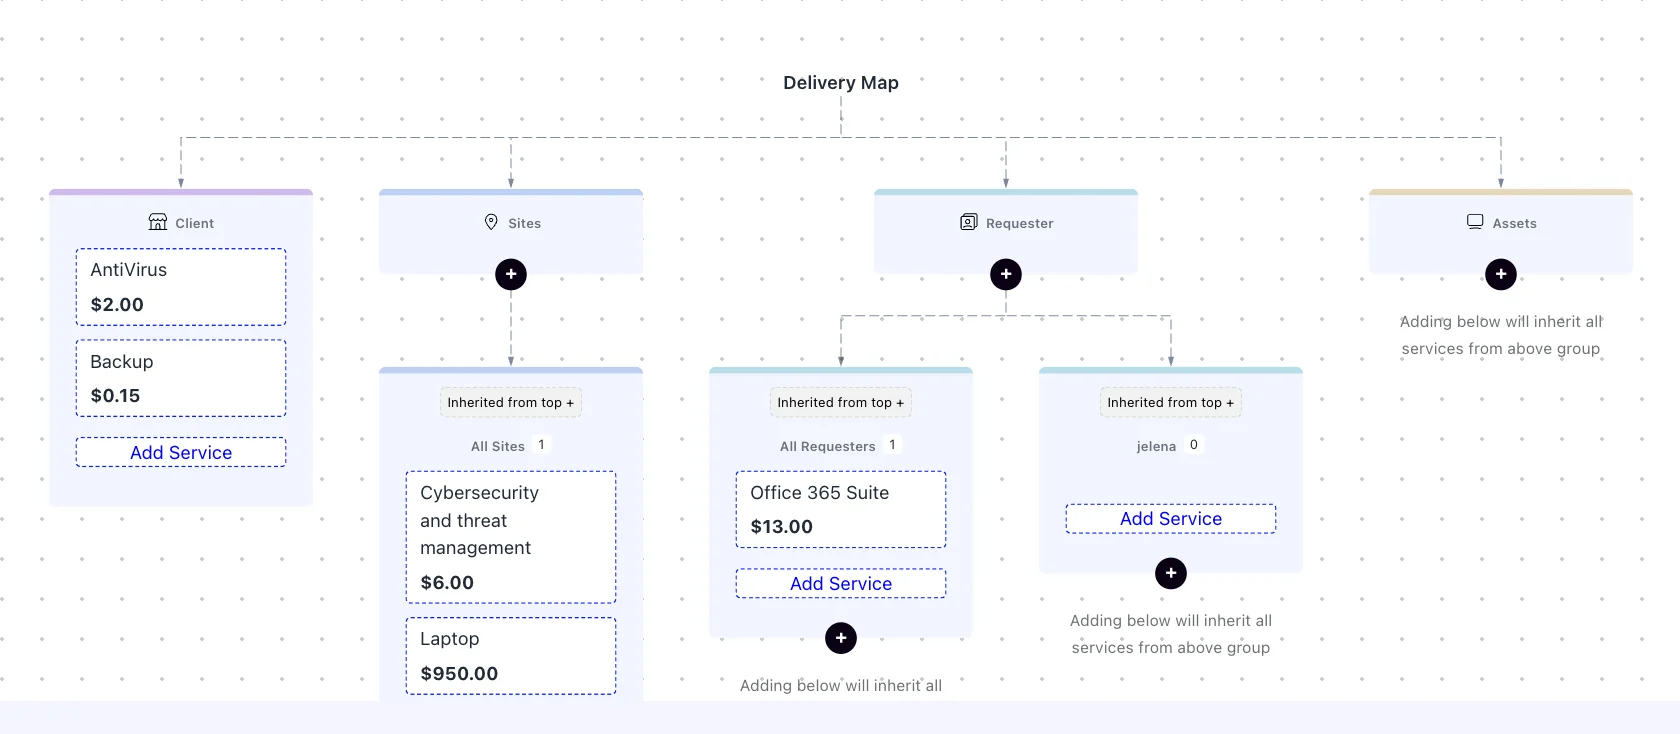Click the 0 count badge next to jelena

coord(1194,445)
